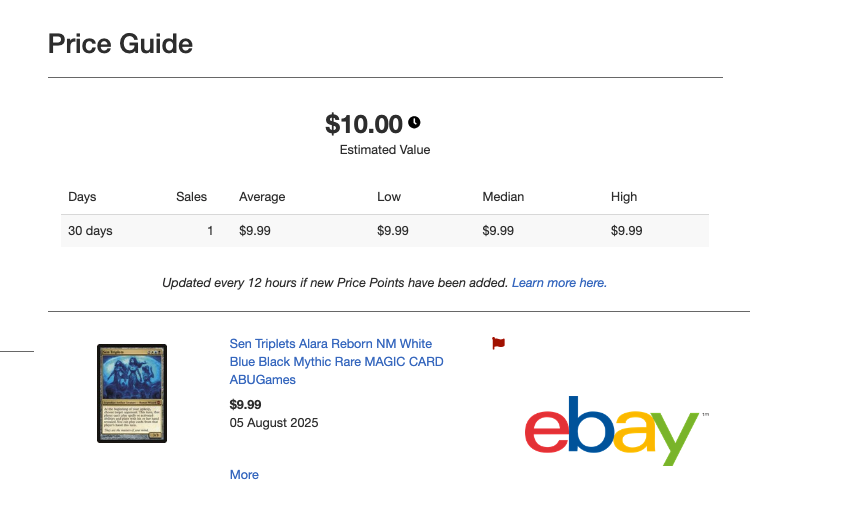
Task: Expand the listing with the More link
Action: (x=244, y=475)
